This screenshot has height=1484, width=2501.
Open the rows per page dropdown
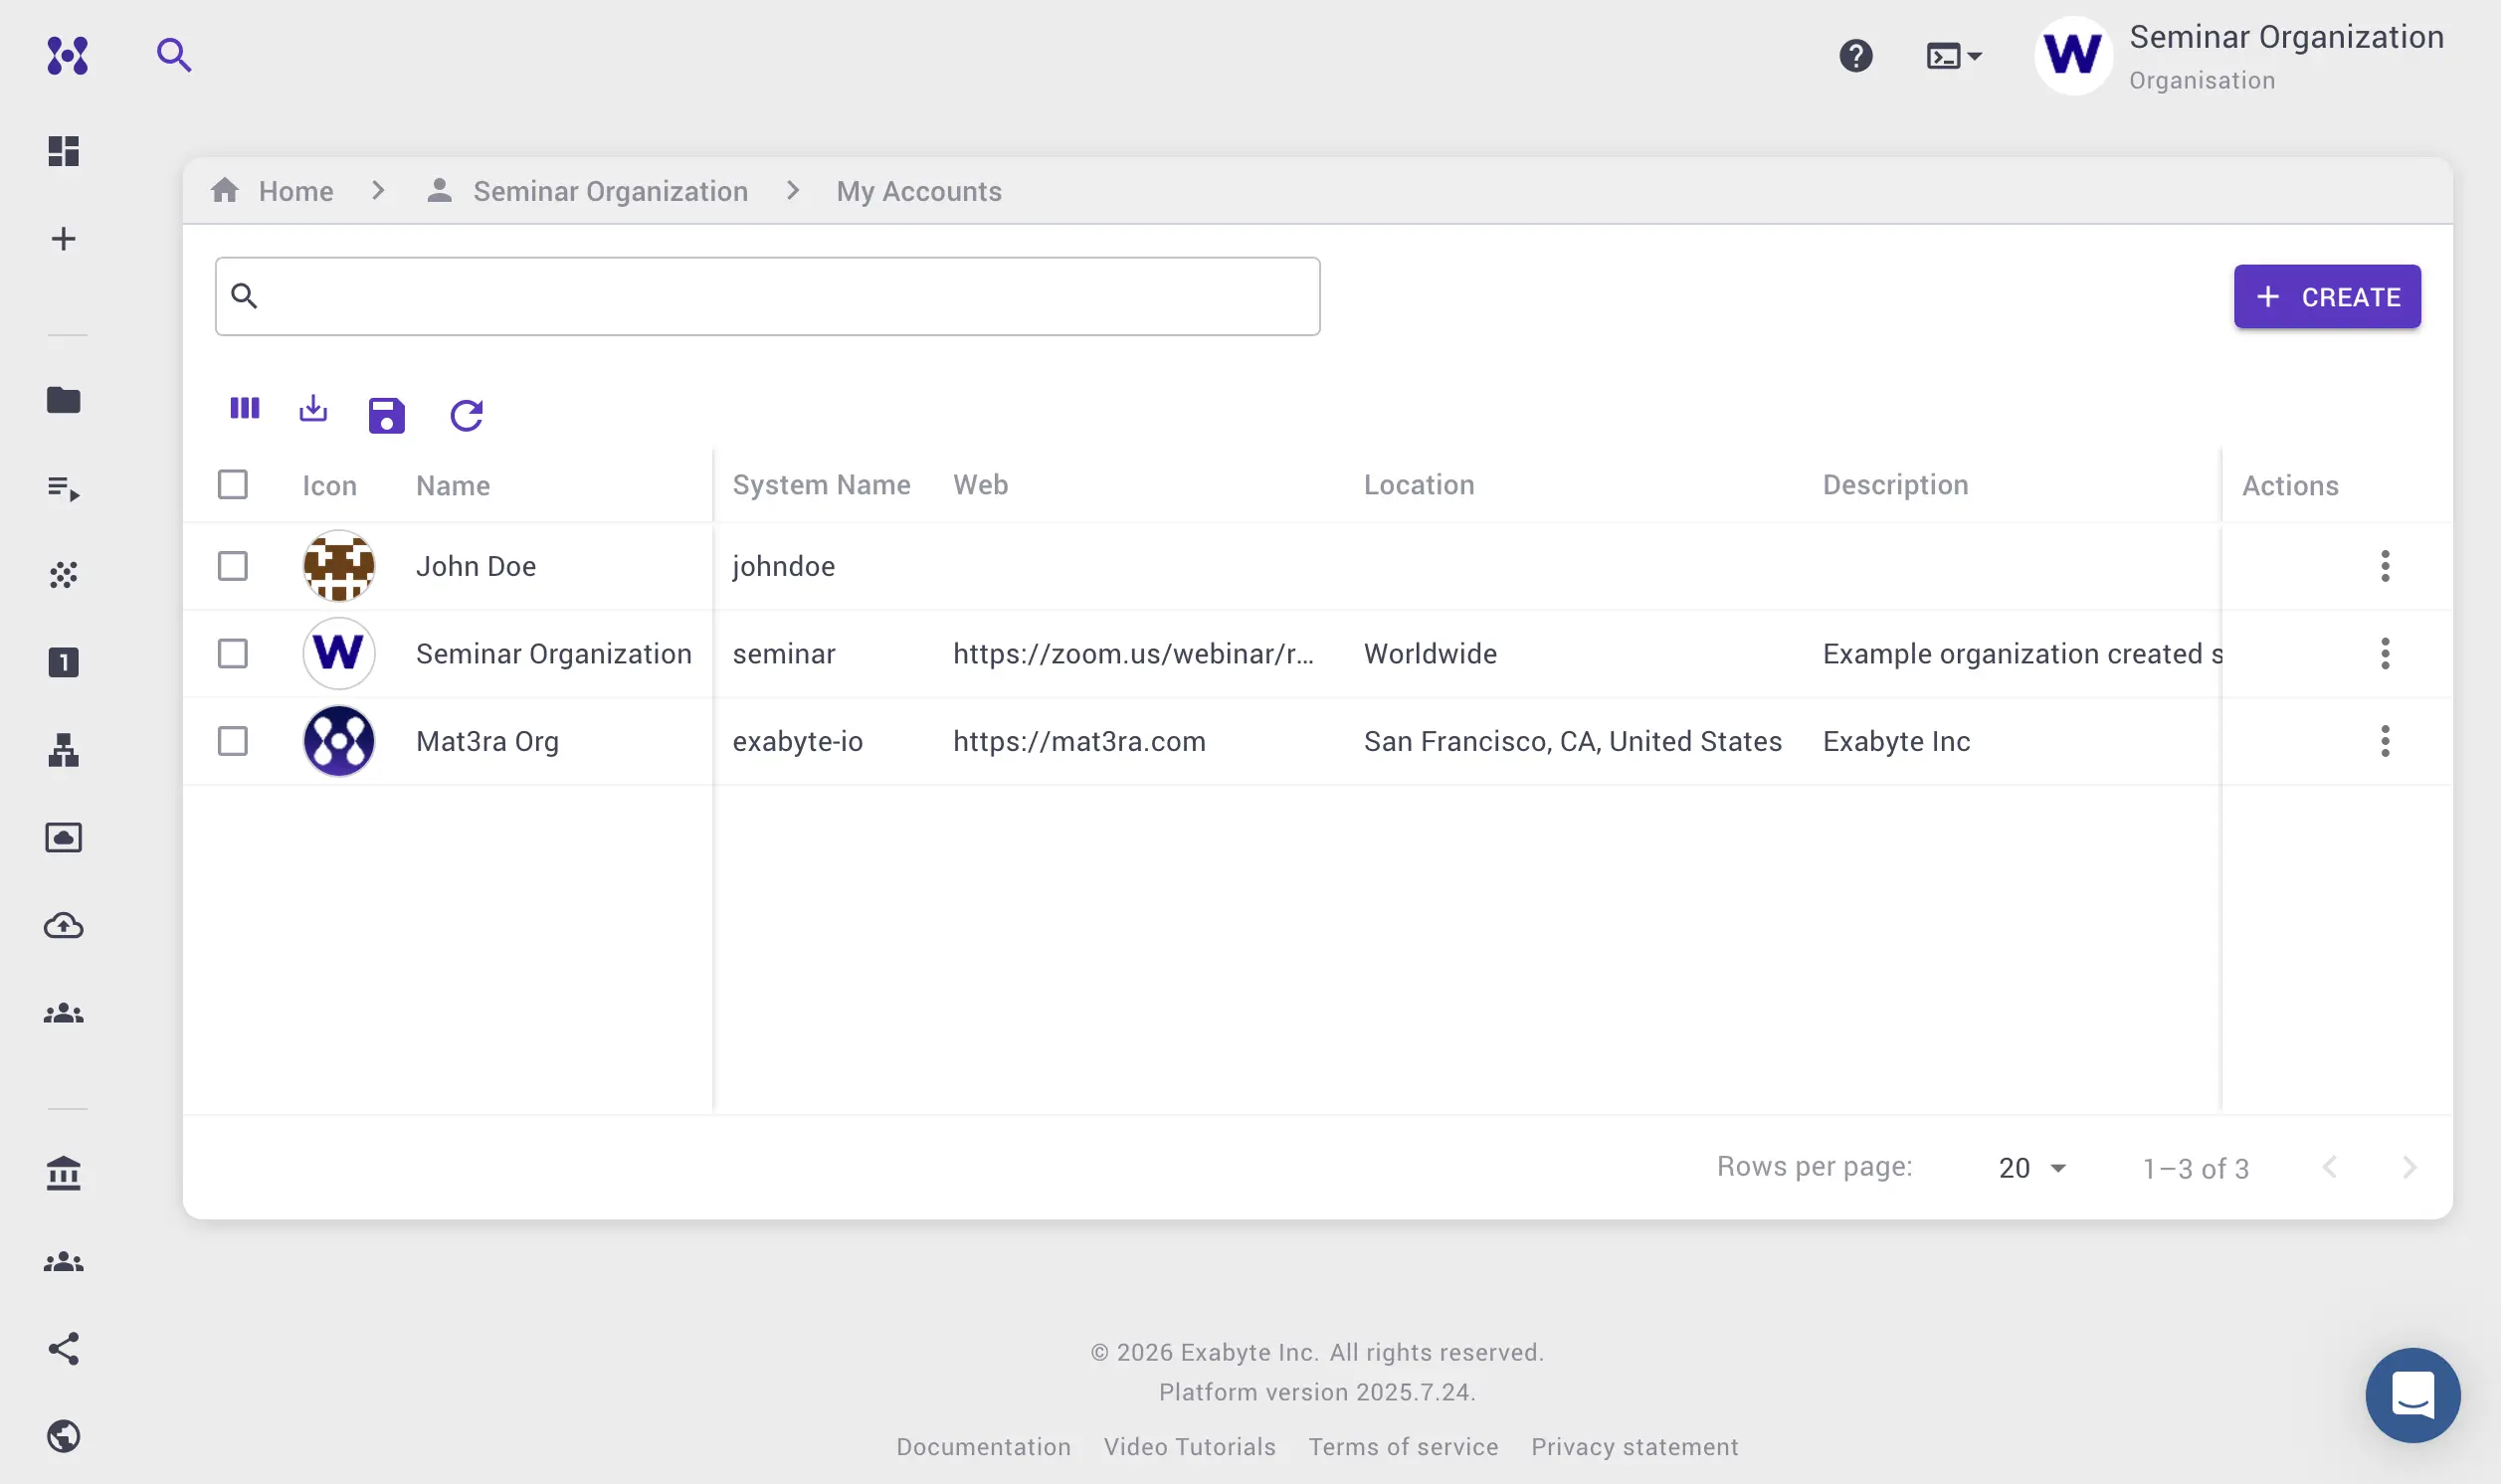[2032, 1168]
